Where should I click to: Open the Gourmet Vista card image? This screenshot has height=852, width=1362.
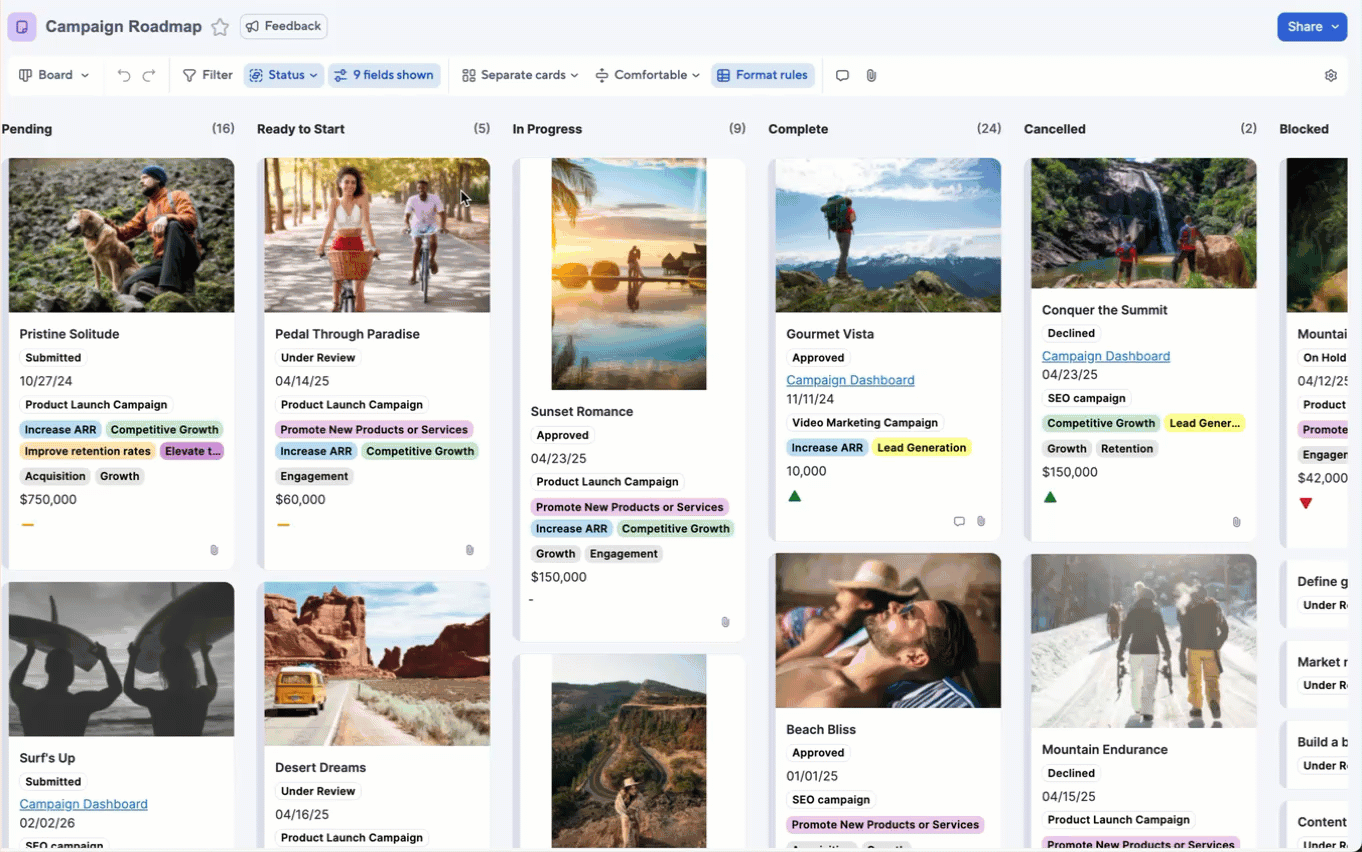888,235
